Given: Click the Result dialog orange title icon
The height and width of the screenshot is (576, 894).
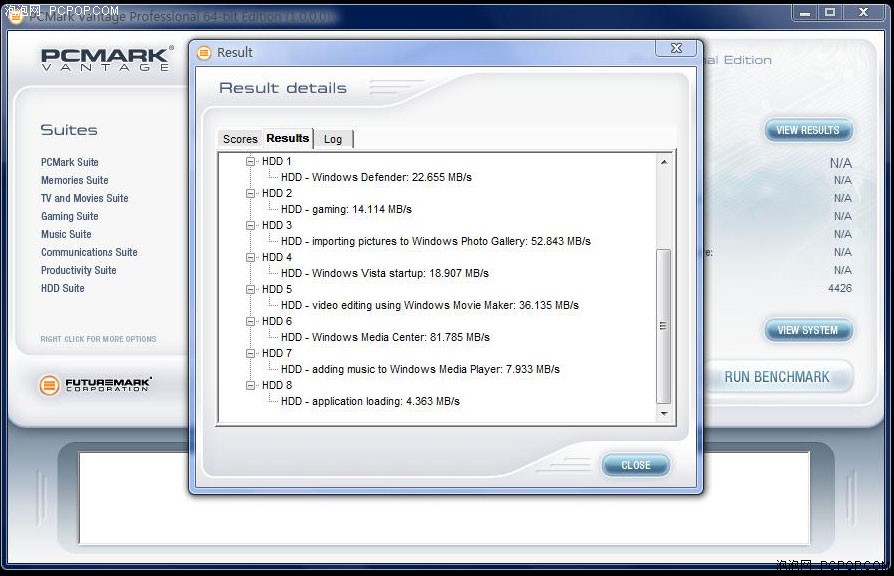Looking at the screenshot, I should click(x=205, y=53).
